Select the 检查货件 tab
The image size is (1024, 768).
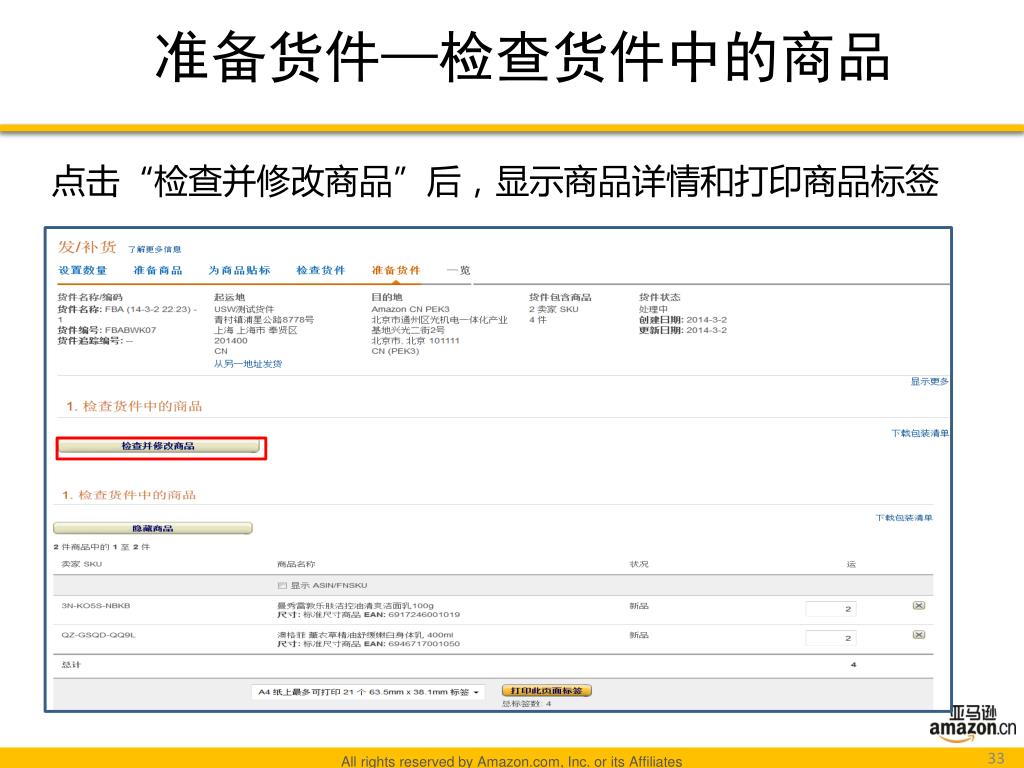pyautogui.click(x=321, y=270)
